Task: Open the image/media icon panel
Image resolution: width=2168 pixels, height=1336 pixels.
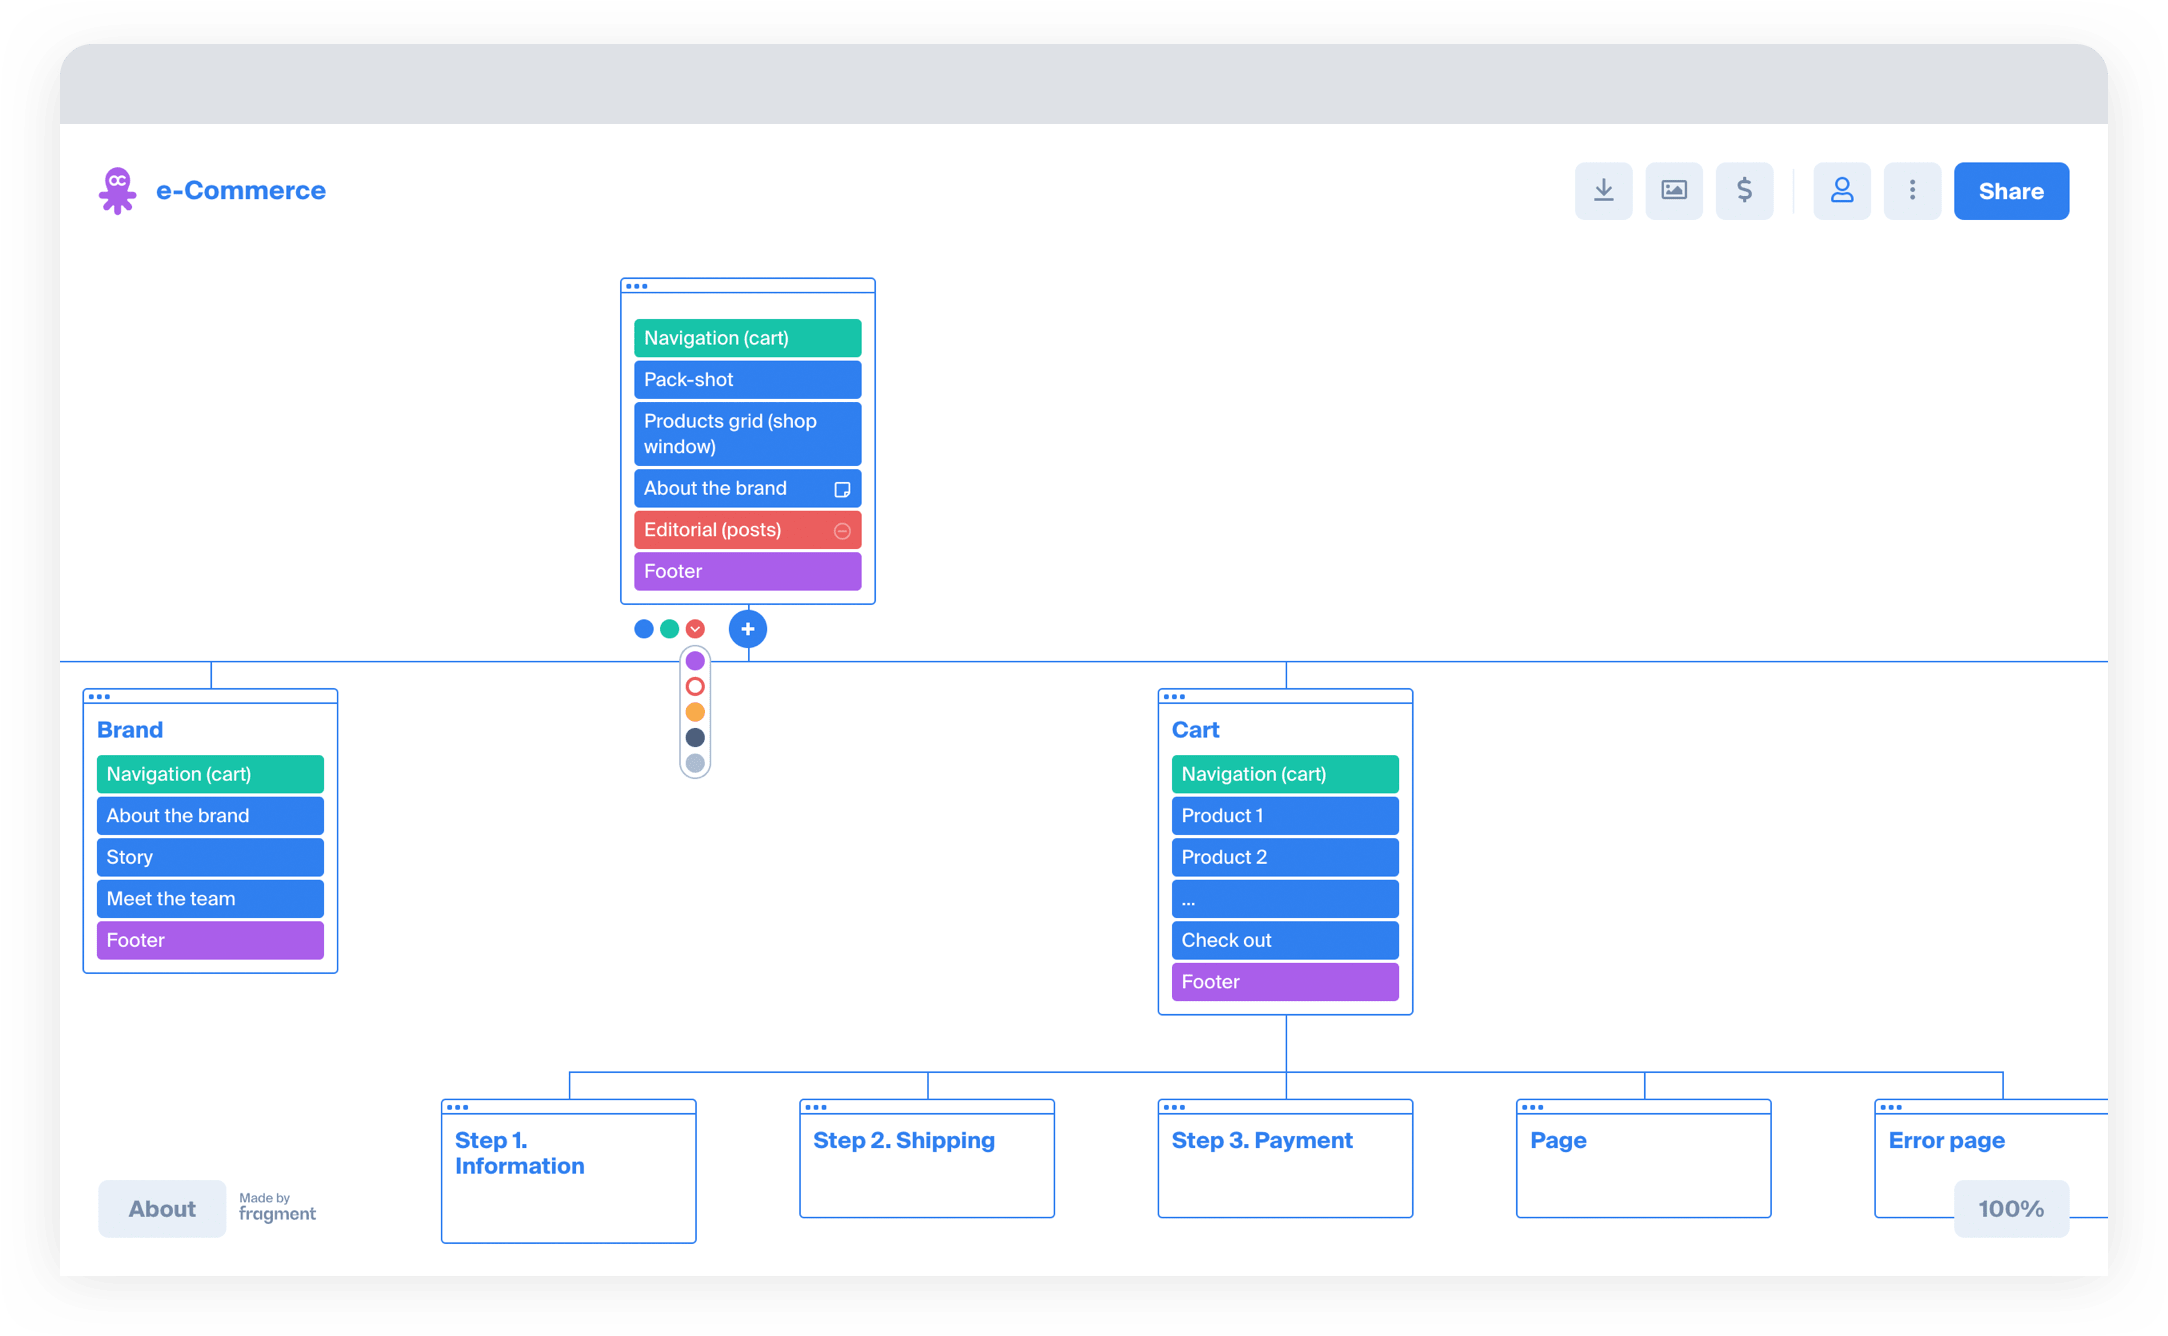Action: (1676, 190)
